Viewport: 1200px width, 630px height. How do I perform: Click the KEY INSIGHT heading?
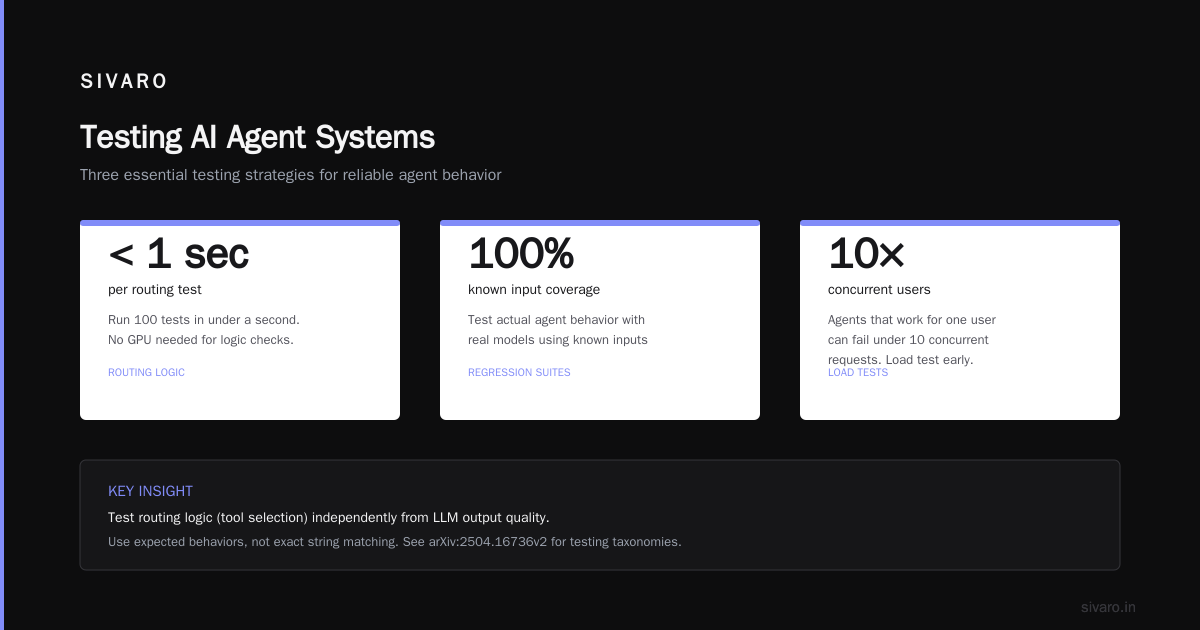[x=150, y=491]
